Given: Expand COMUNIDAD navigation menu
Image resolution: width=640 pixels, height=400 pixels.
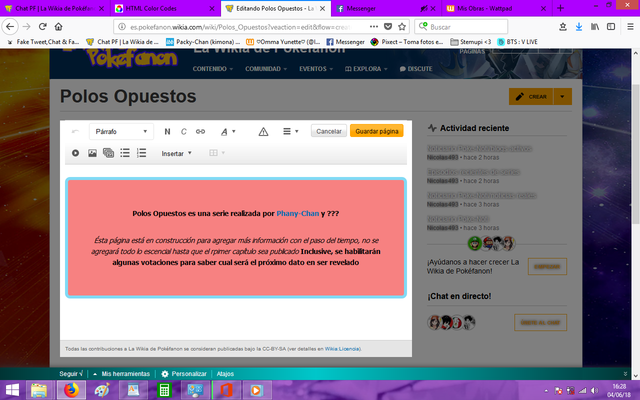Looking at the screenshot, I should 266,69.
